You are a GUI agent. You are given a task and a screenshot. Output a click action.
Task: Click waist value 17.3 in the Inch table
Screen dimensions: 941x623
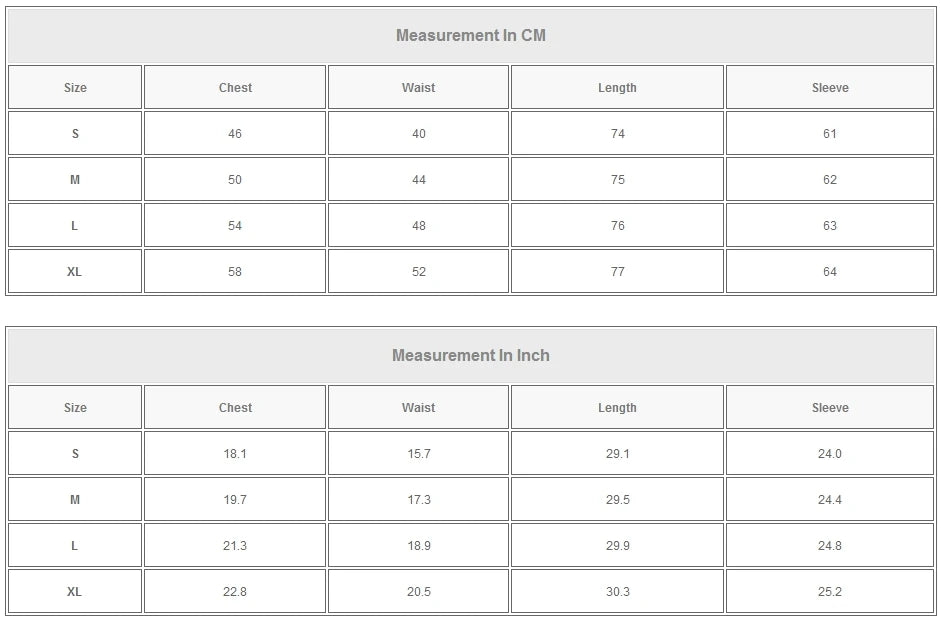pyautogui.click(x=418, y=500)
